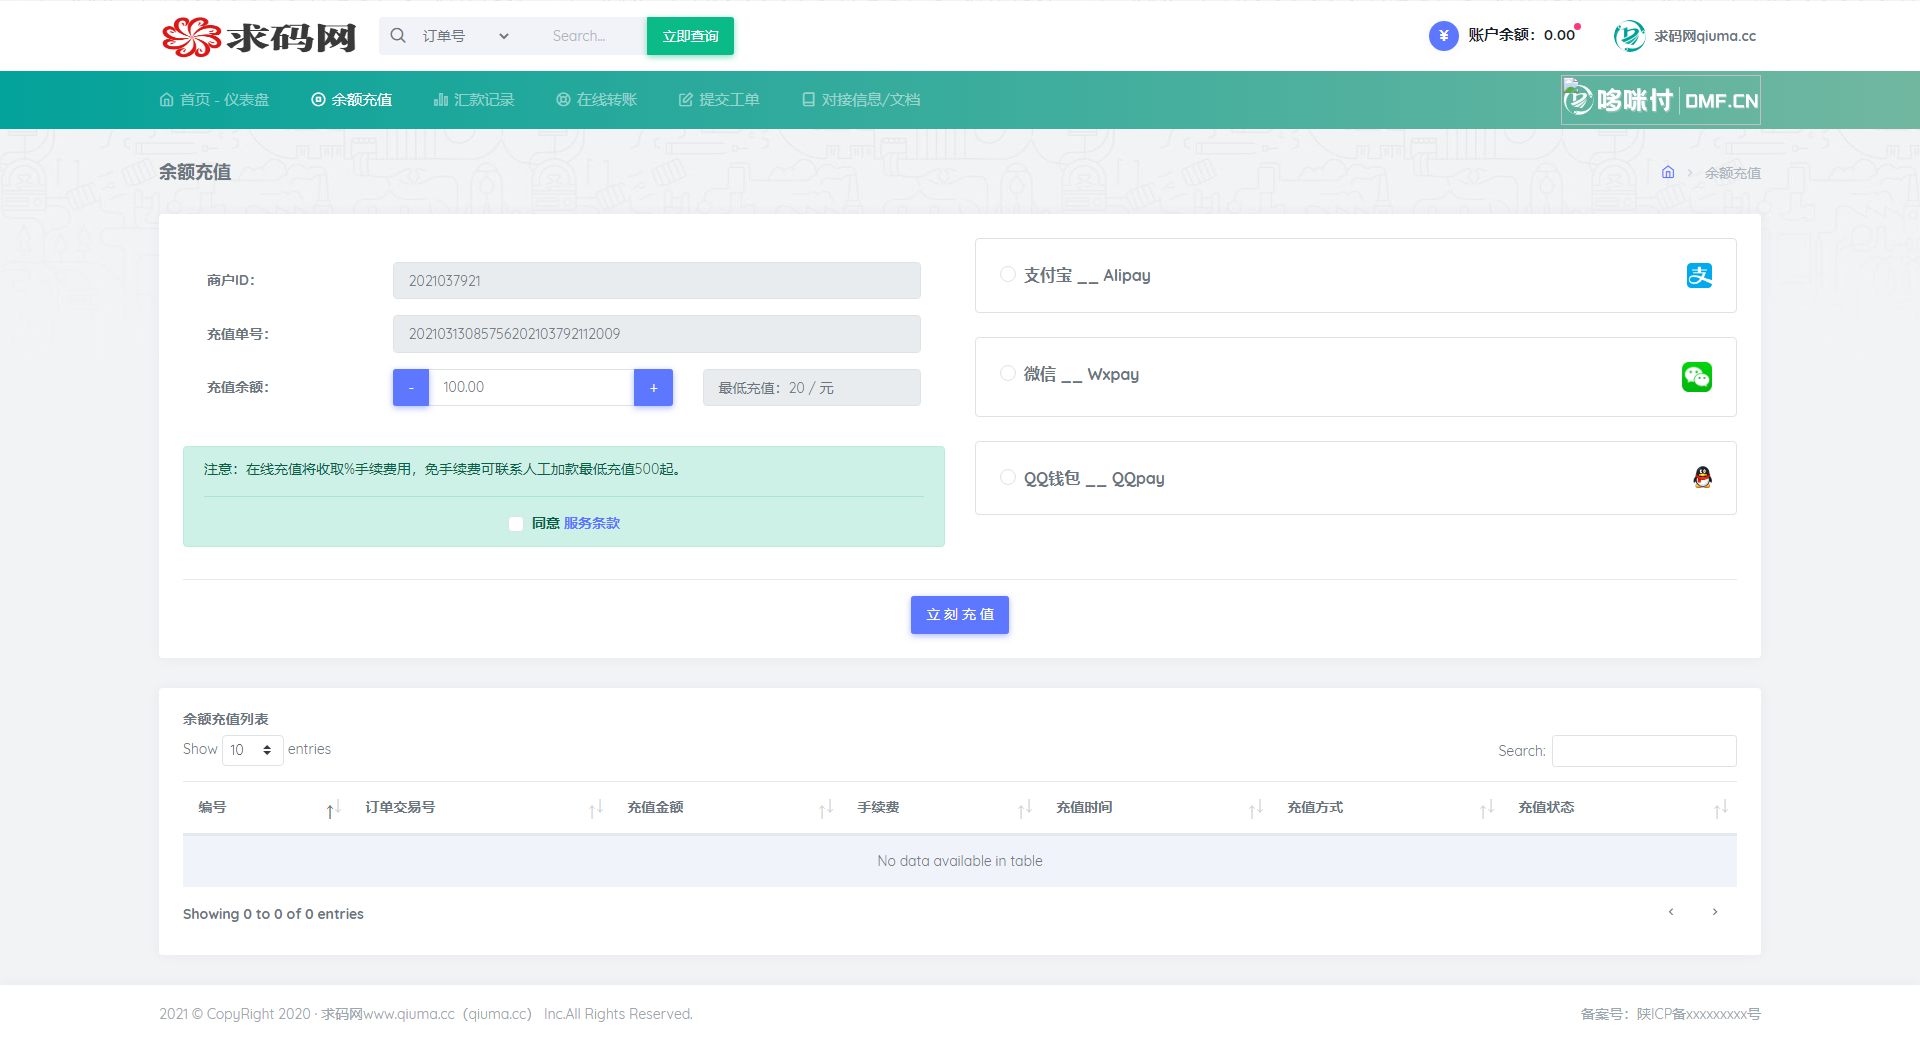
Task: Open 在线转账 menu item
Action: (597, 100)
